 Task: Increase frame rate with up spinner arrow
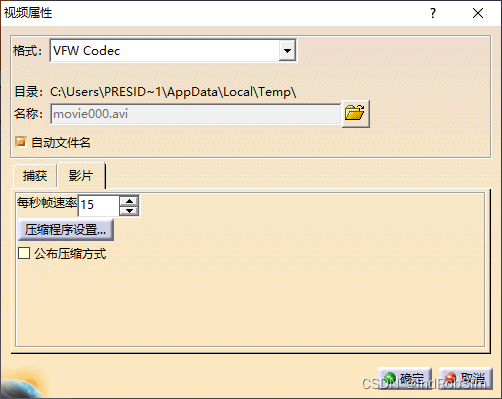pyautogui.click(x=129, y=201)
